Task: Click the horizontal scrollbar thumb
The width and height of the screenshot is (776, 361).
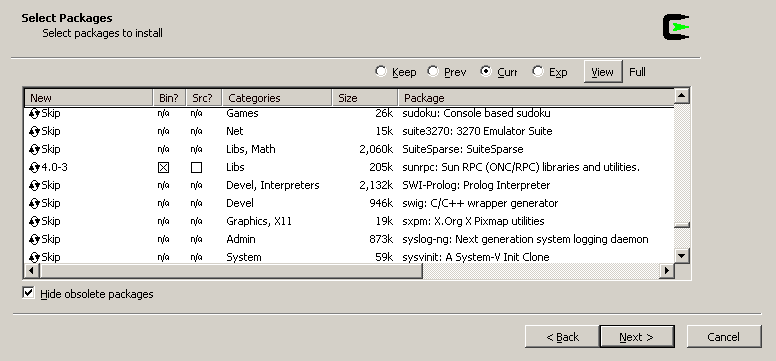Action: click(x=231, y=270)
